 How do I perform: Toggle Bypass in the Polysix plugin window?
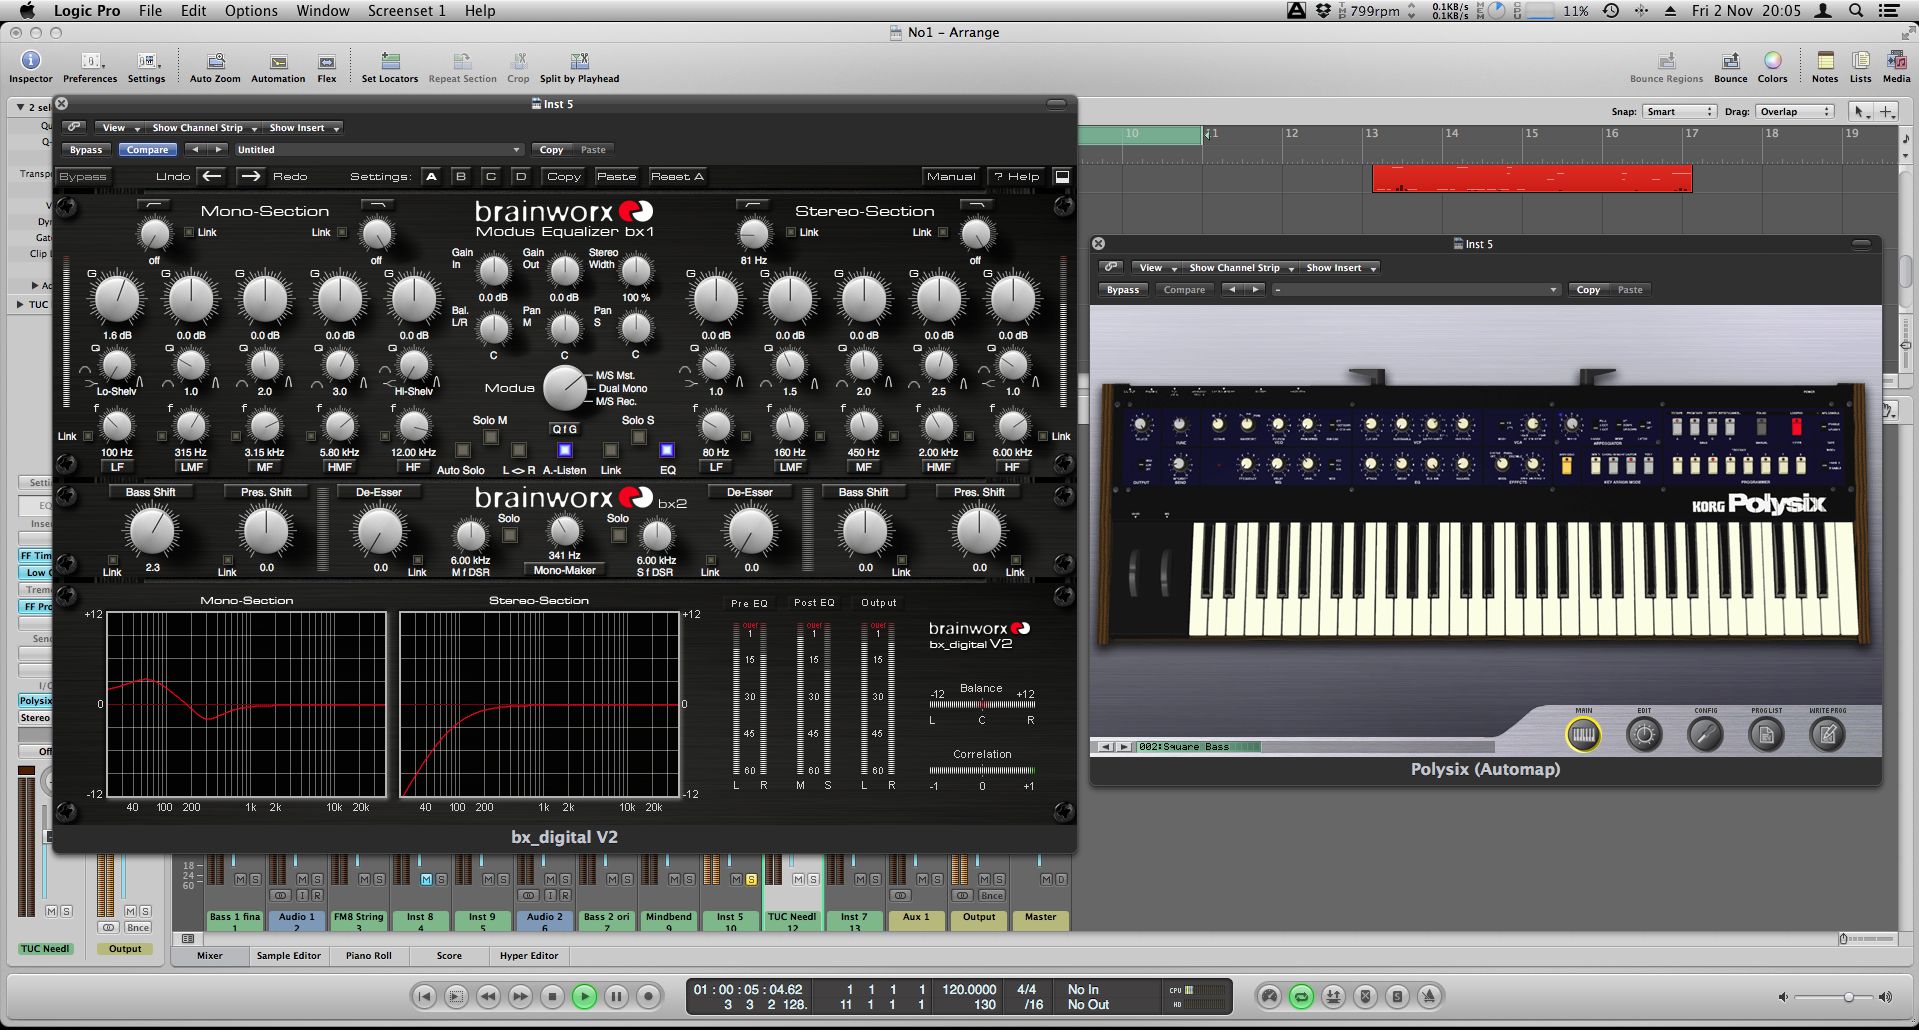coord(1122,290)
